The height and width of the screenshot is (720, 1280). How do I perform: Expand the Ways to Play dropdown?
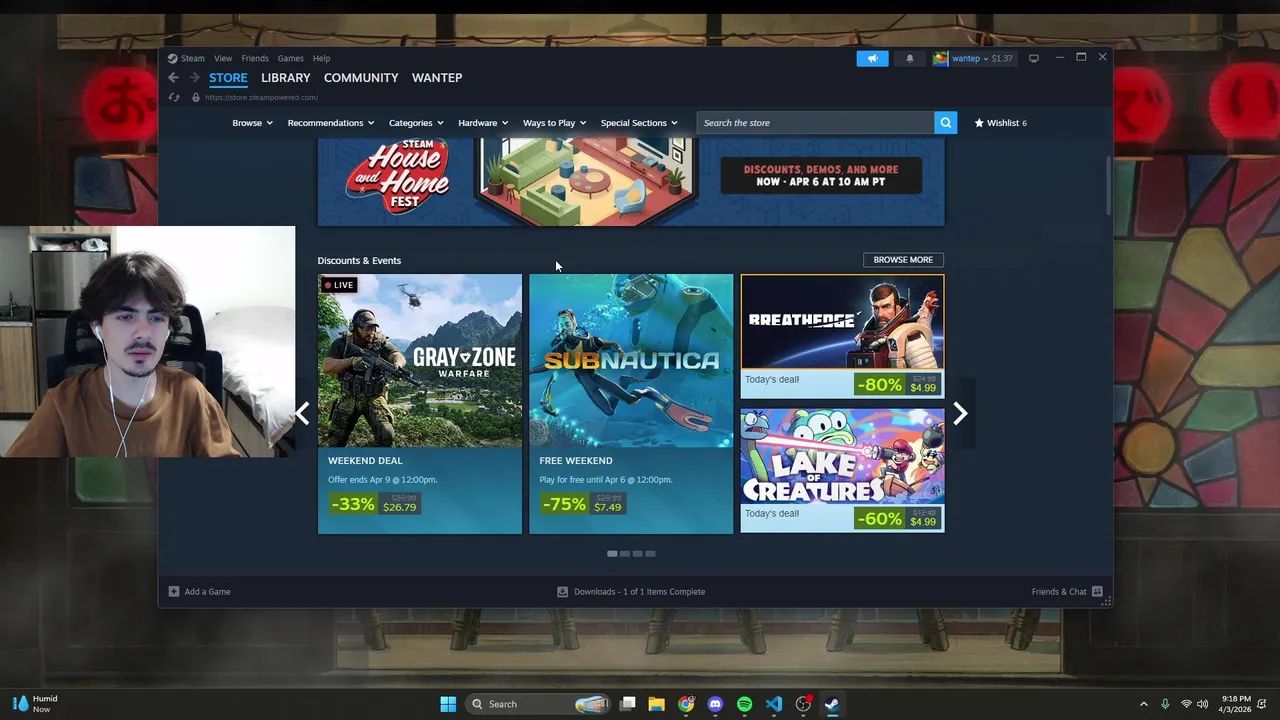tap(554, 123)
